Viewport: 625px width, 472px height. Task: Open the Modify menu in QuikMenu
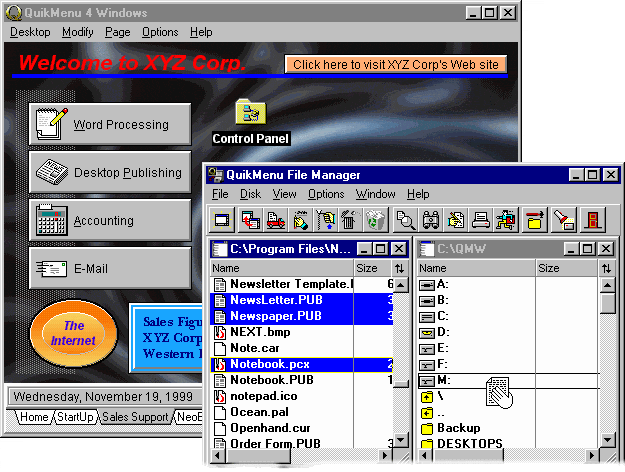[x=79, y=32]
